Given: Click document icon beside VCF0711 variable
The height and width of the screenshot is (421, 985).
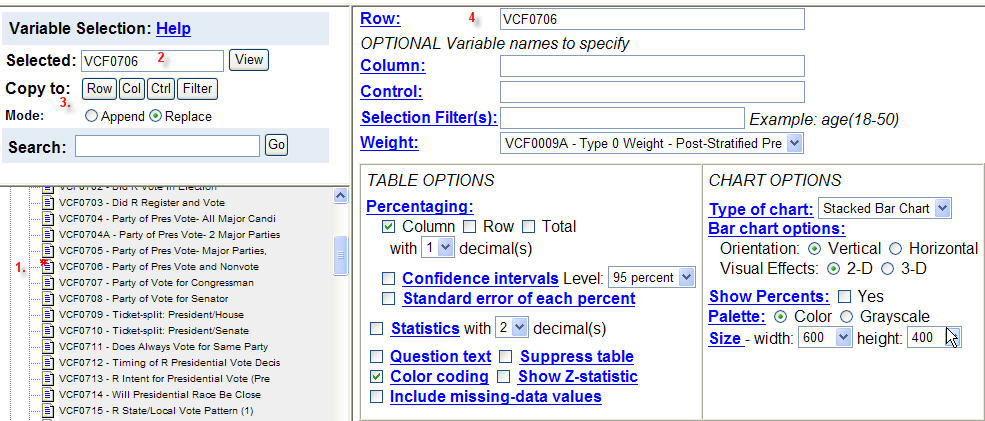Looking at the screenshot, I should 48,346.
